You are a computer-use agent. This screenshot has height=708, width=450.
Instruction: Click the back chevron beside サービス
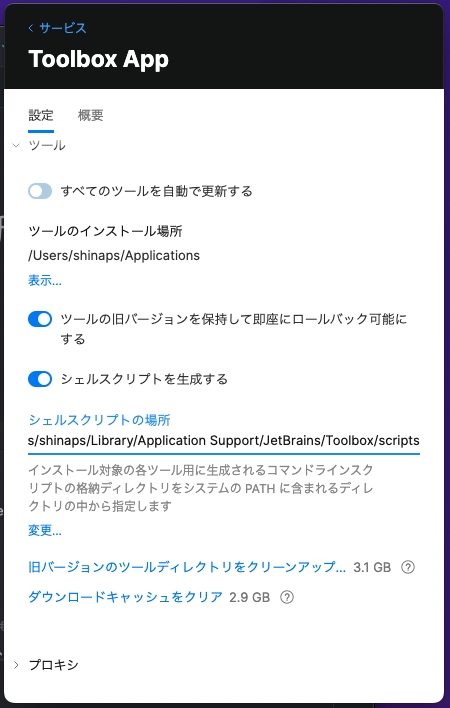tap(31, 28)
